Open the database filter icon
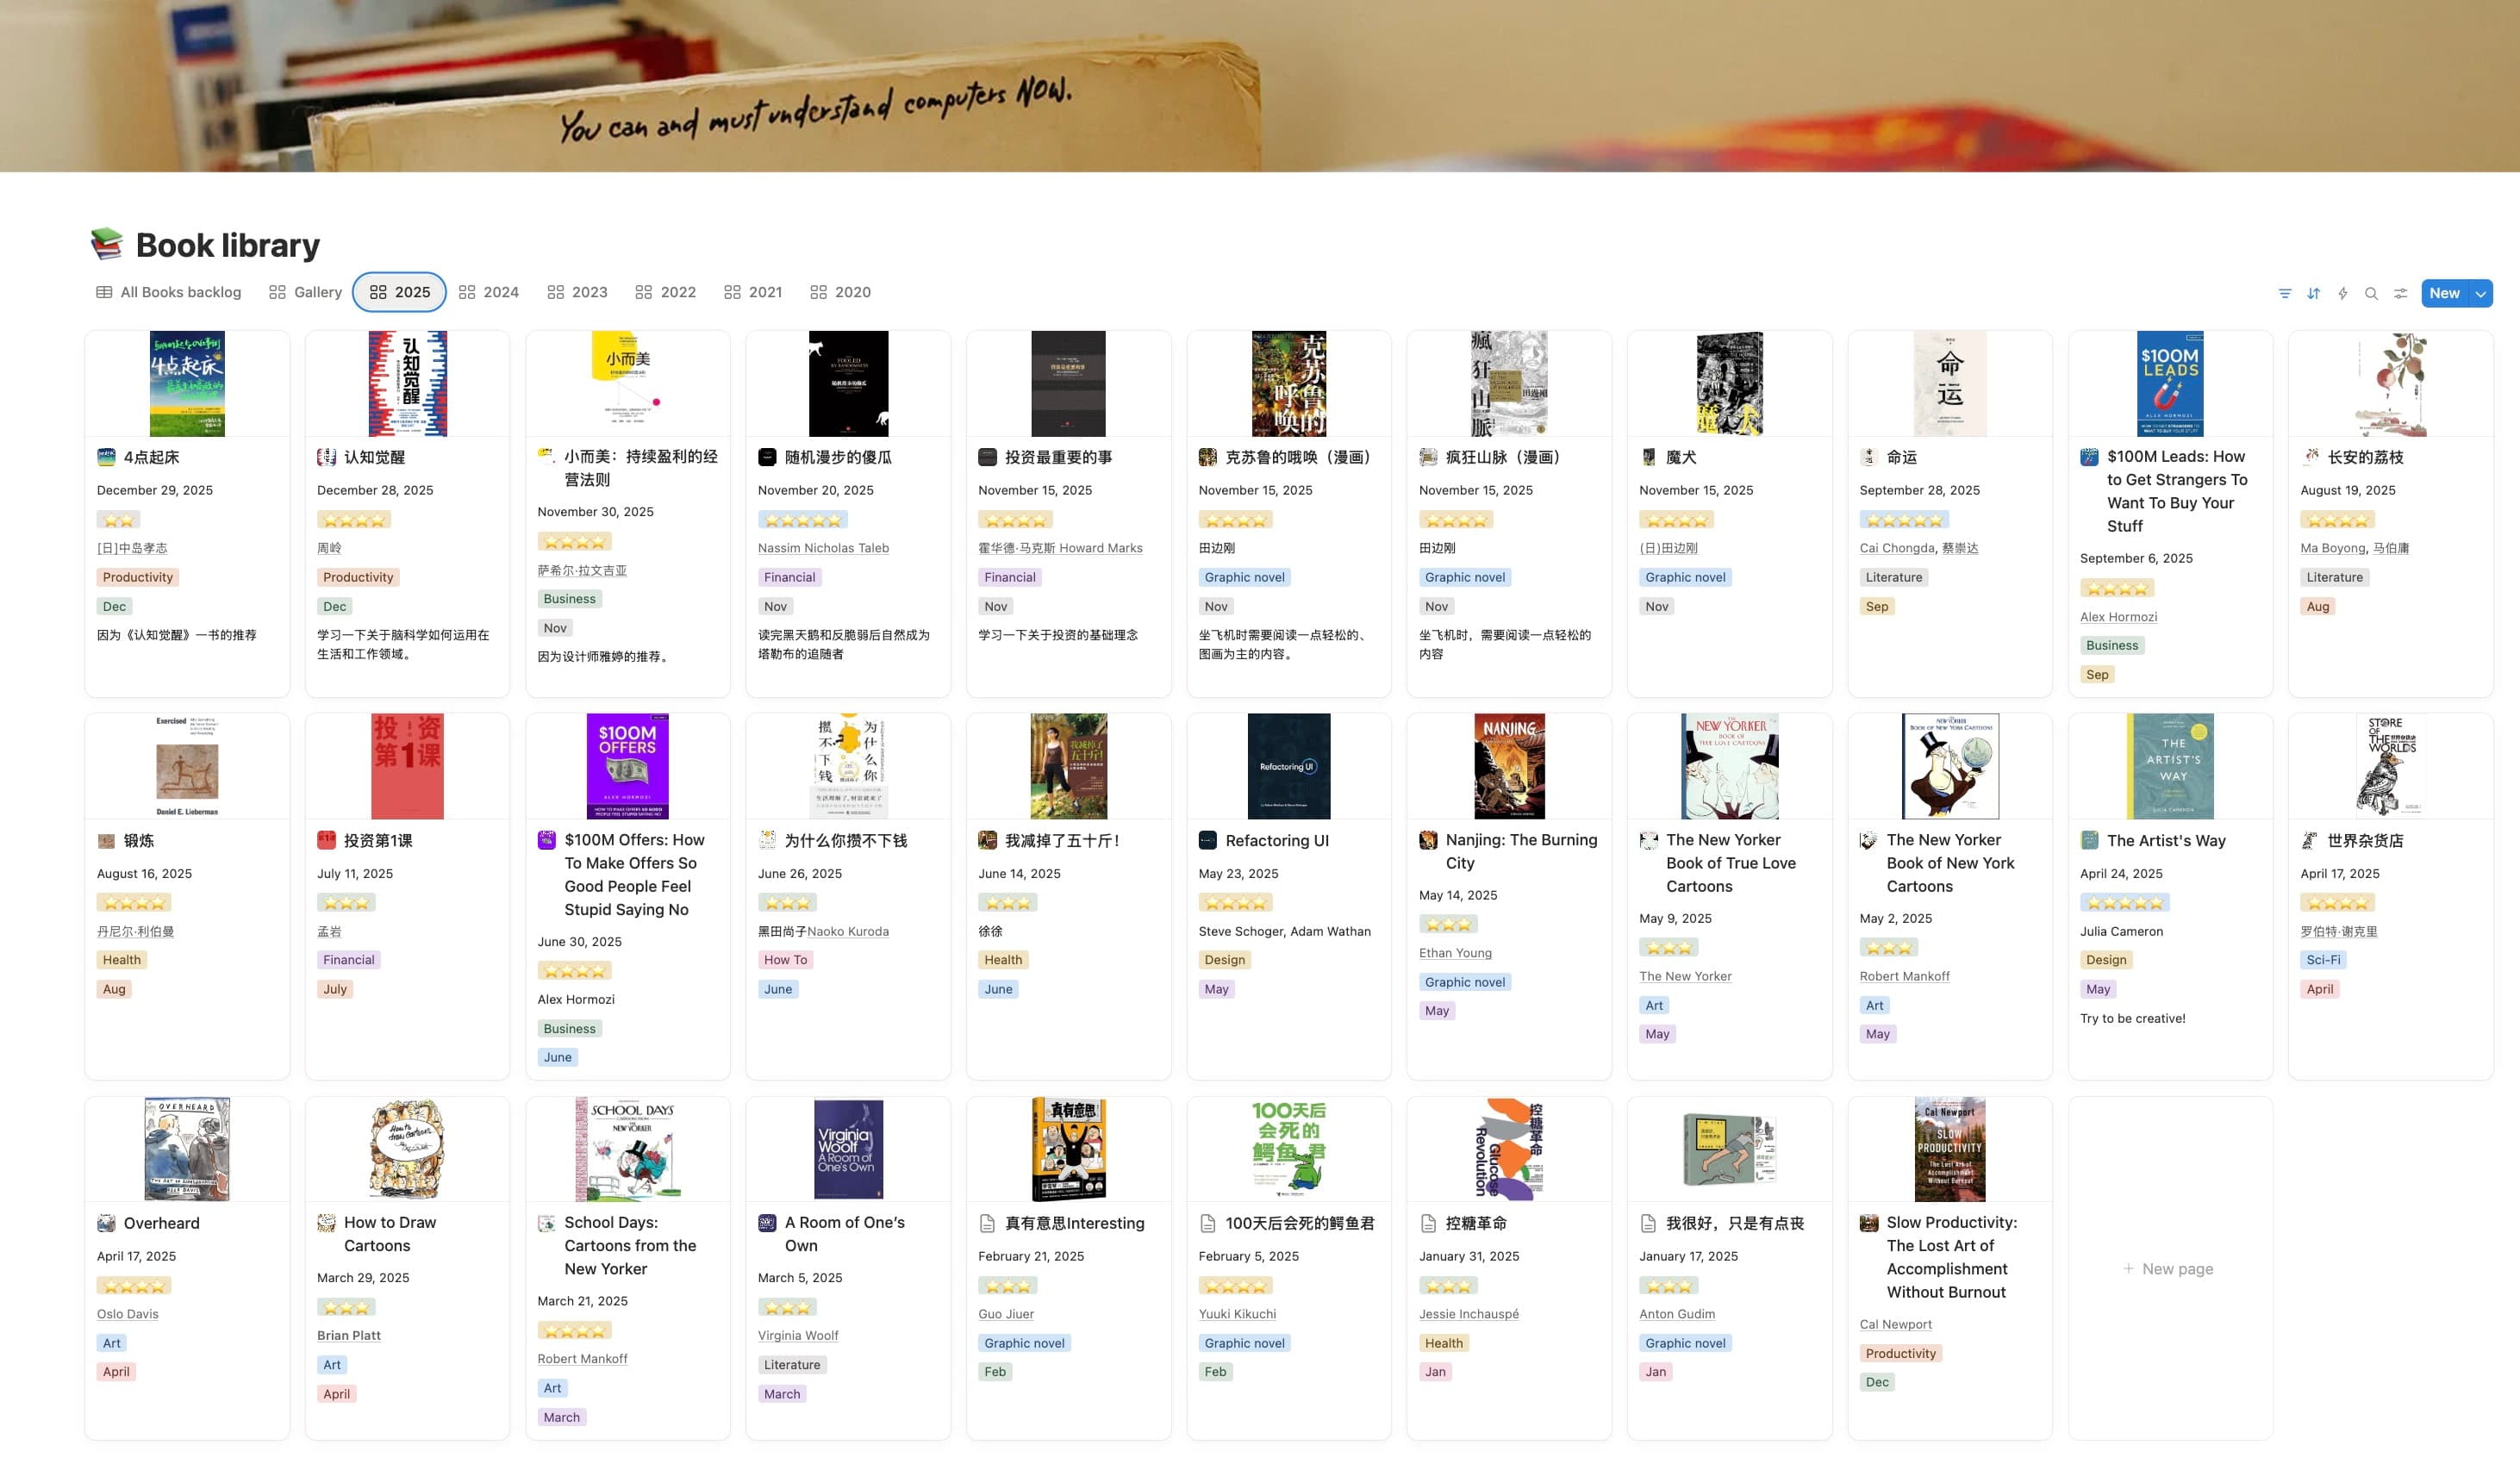This screenshot has height=1470, width=2520. [2285, 293]
